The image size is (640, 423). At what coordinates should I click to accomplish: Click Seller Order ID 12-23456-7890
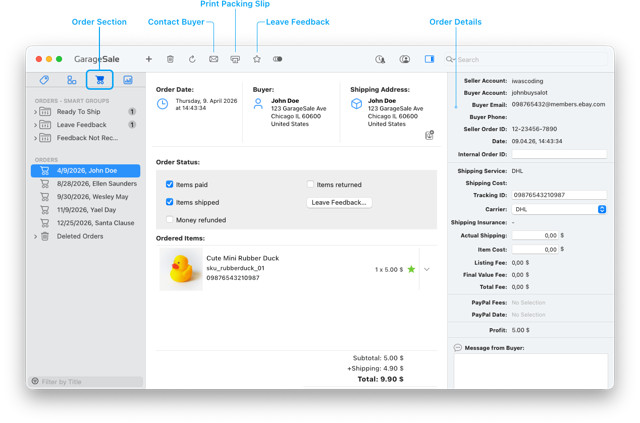click(534, 129)
